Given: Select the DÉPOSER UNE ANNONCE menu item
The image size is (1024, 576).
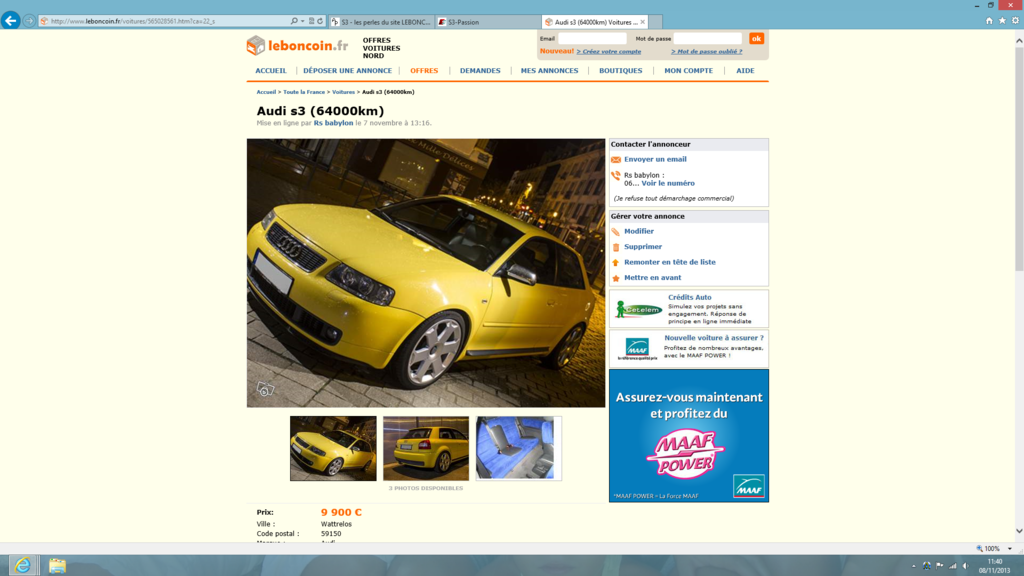Looking at the screenshot, I should pyautogui.click(x=347, y=71).
